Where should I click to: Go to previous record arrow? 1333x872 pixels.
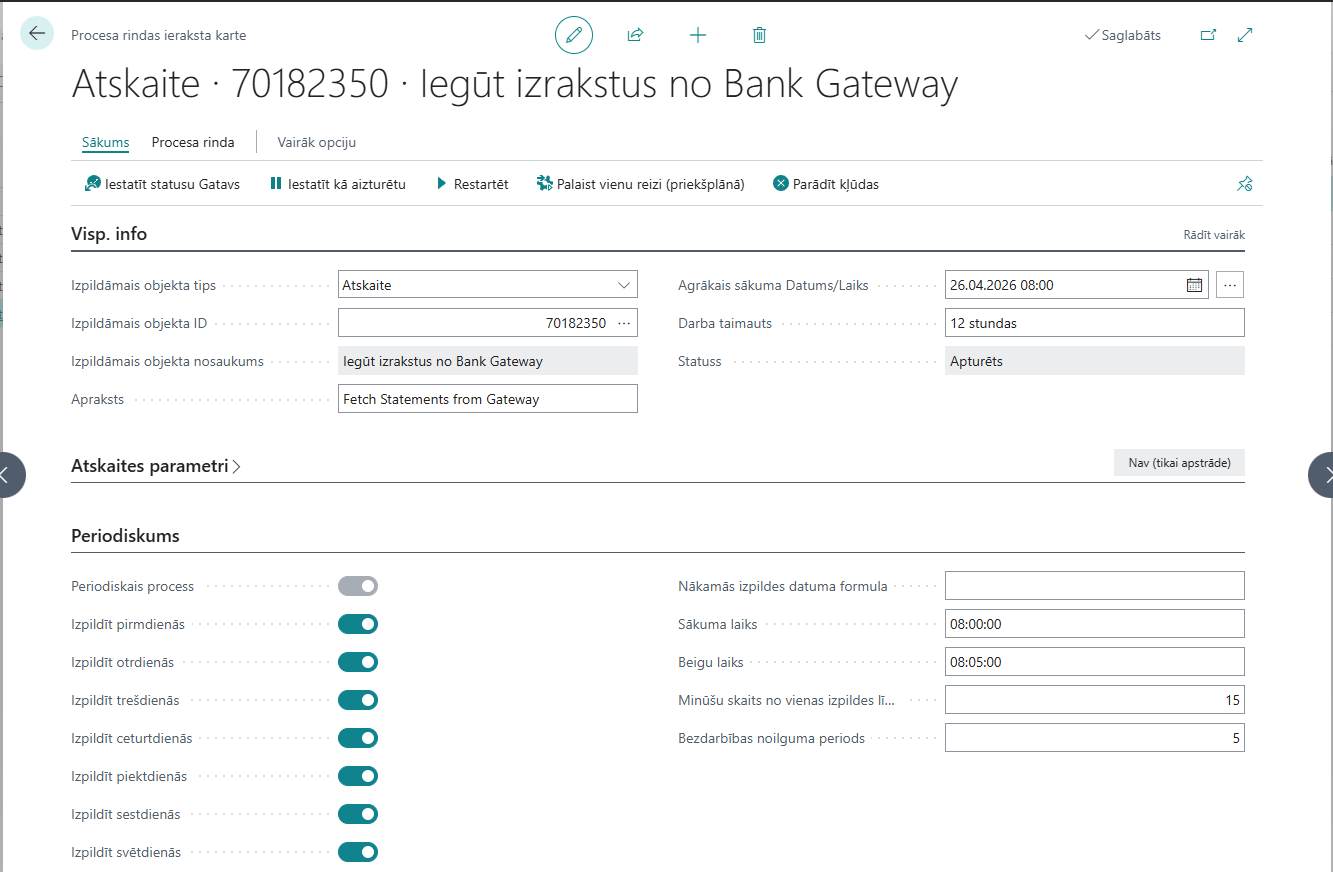coord(10,475)
